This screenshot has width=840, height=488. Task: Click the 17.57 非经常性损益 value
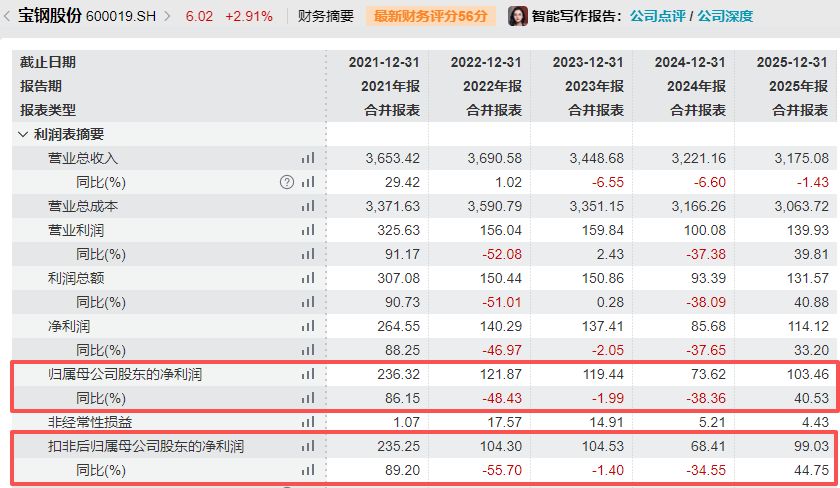click(505, 422)
